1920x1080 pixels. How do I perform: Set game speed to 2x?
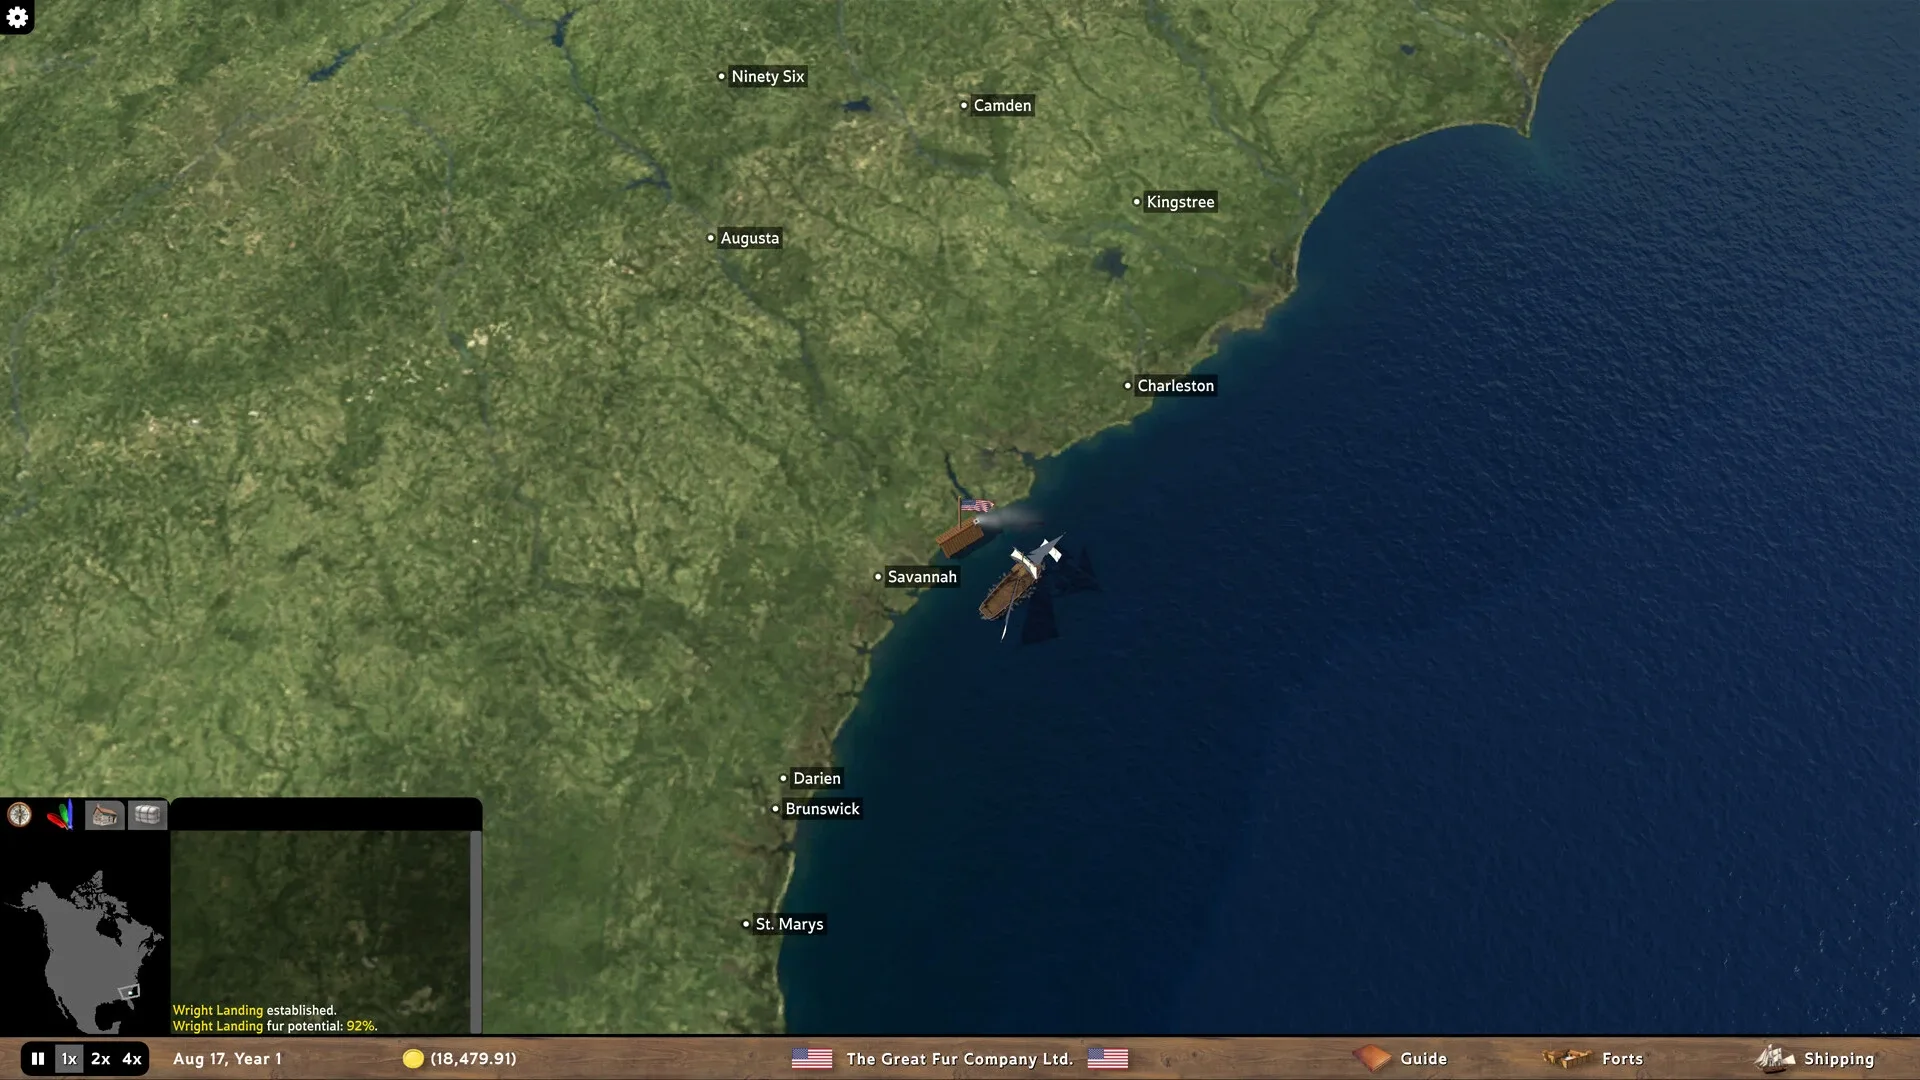tap(100, 1059)
